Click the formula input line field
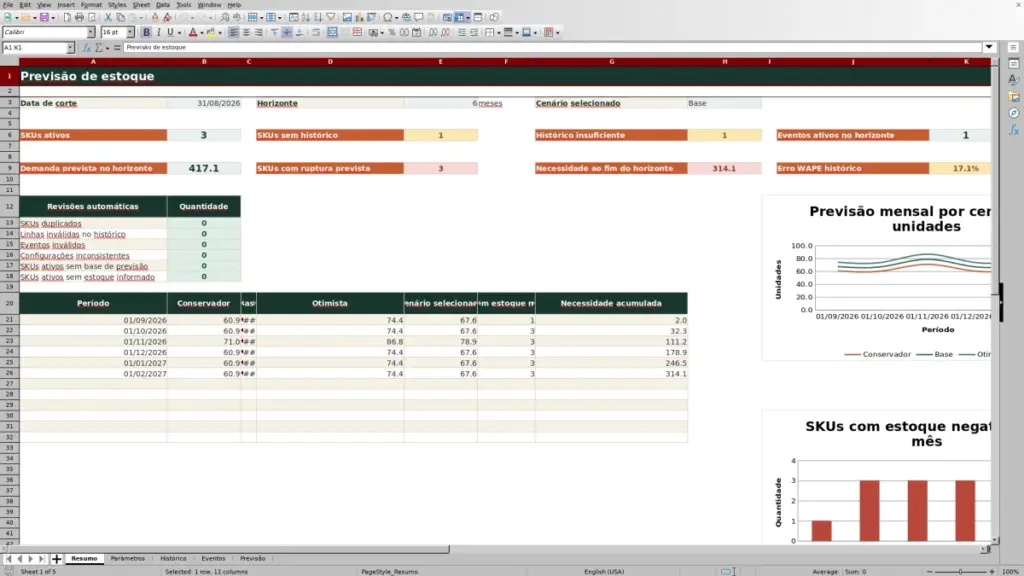Image resolution: width=1024 pixels, height=576 pixels. 552,48
